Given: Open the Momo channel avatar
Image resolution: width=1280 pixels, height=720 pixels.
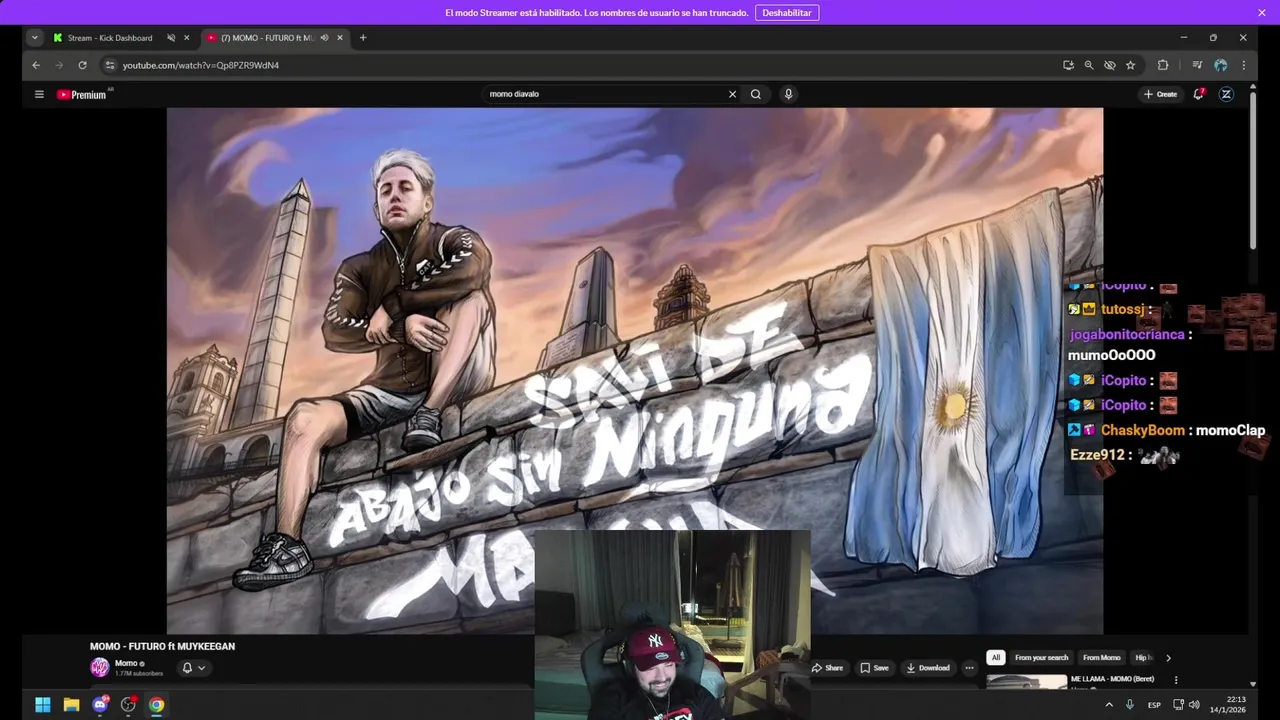Looking at the screenshot, I should (99, 667).
